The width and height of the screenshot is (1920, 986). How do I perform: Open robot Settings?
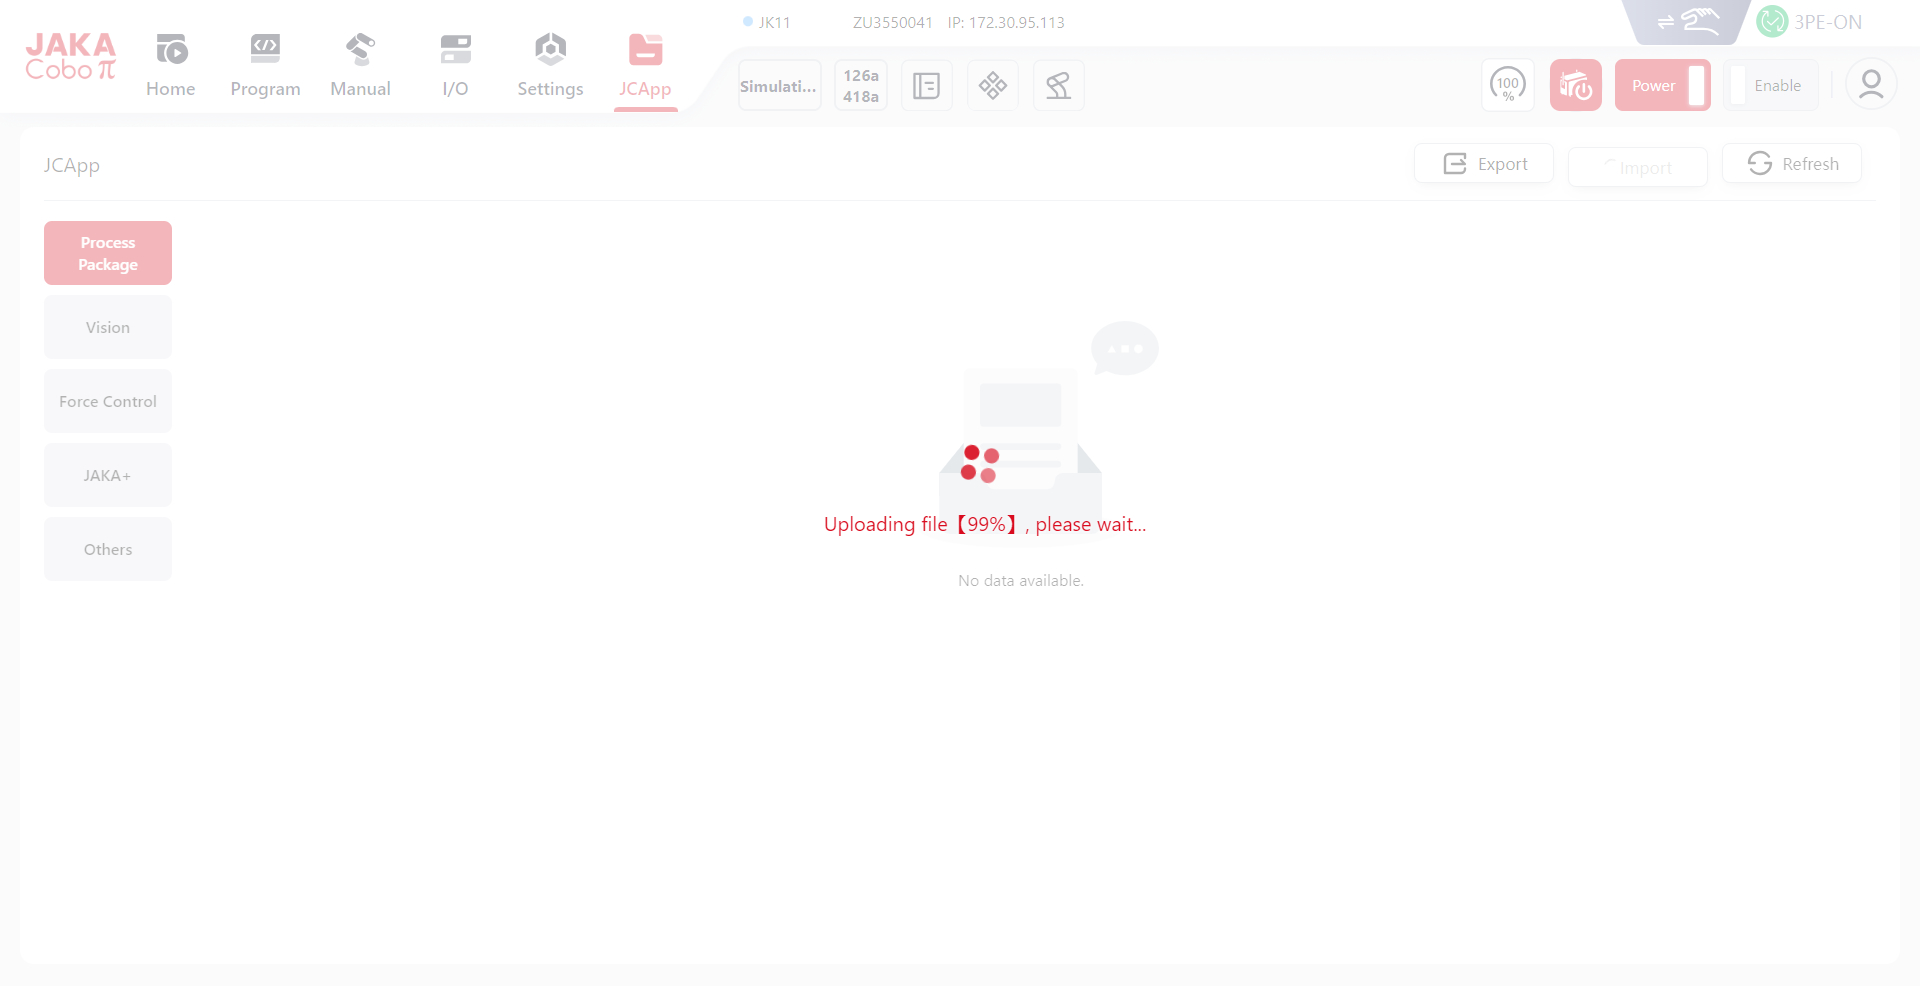pyautogui.click(x=550, y=66)
